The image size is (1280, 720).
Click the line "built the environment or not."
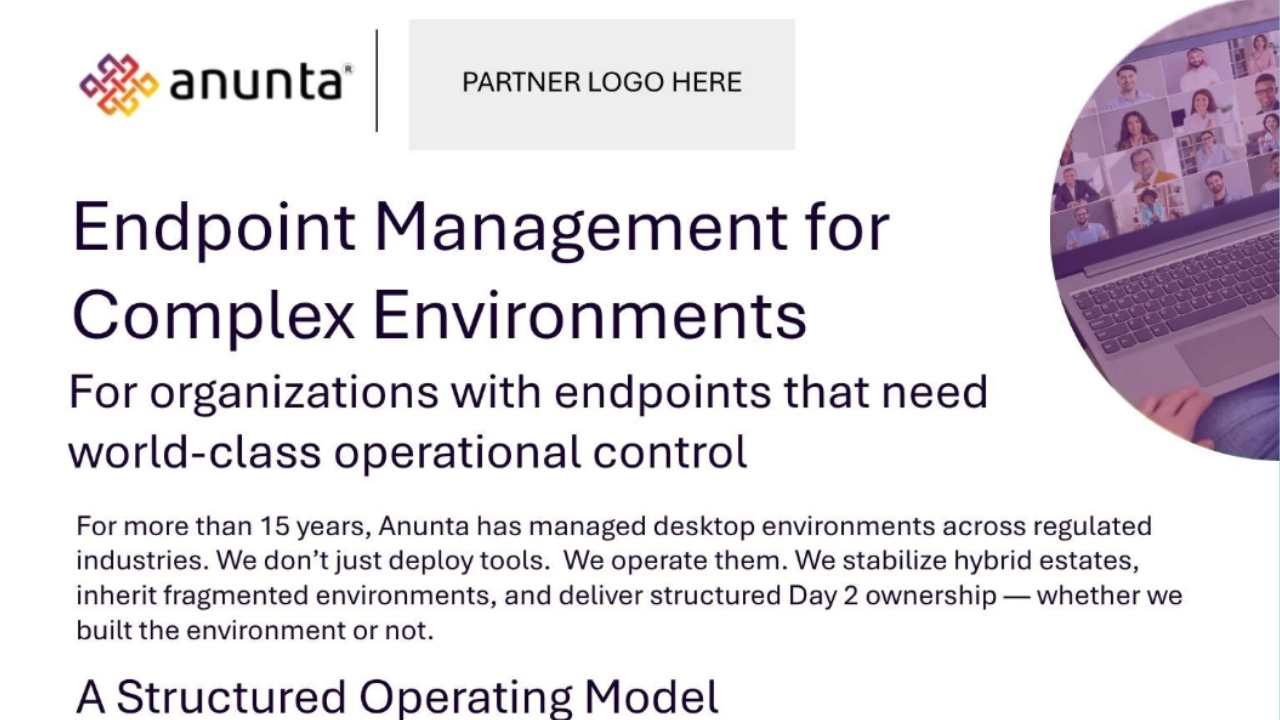255,631
